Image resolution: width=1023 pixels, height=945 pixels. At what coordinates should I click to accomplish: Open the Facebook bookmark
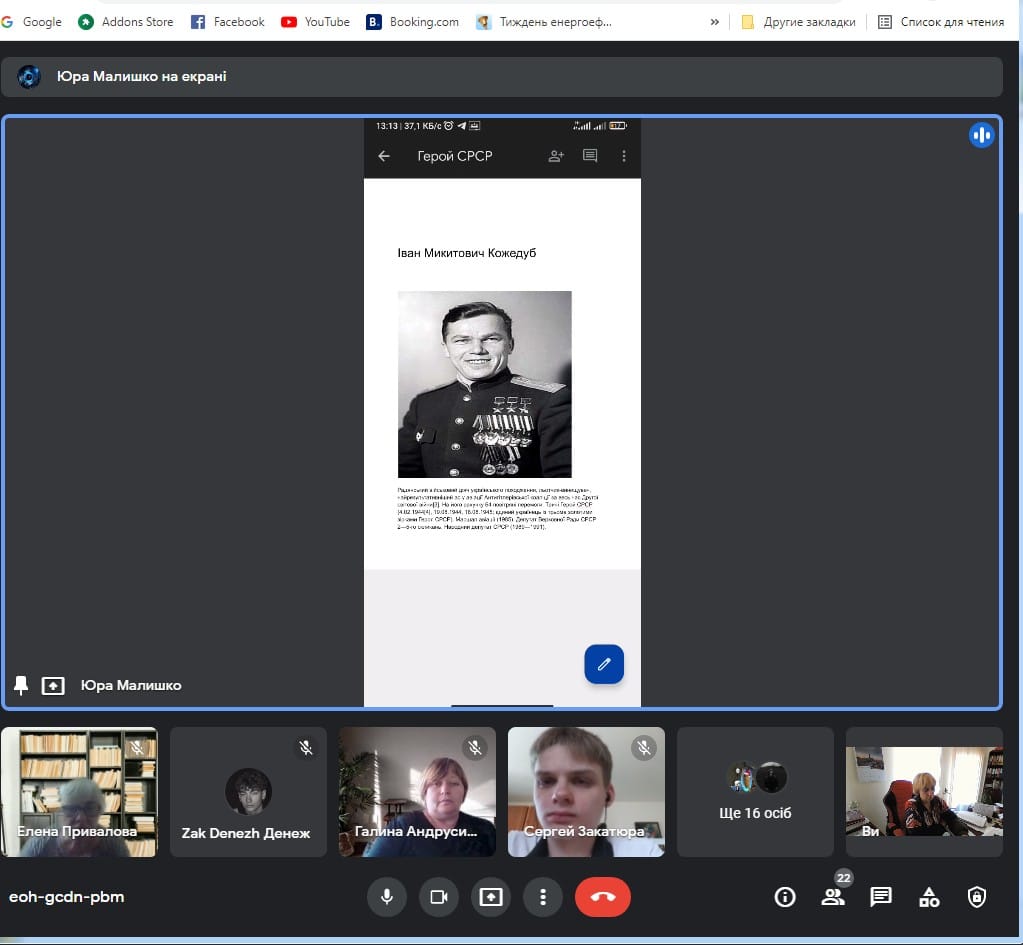(x=228, y=21)
